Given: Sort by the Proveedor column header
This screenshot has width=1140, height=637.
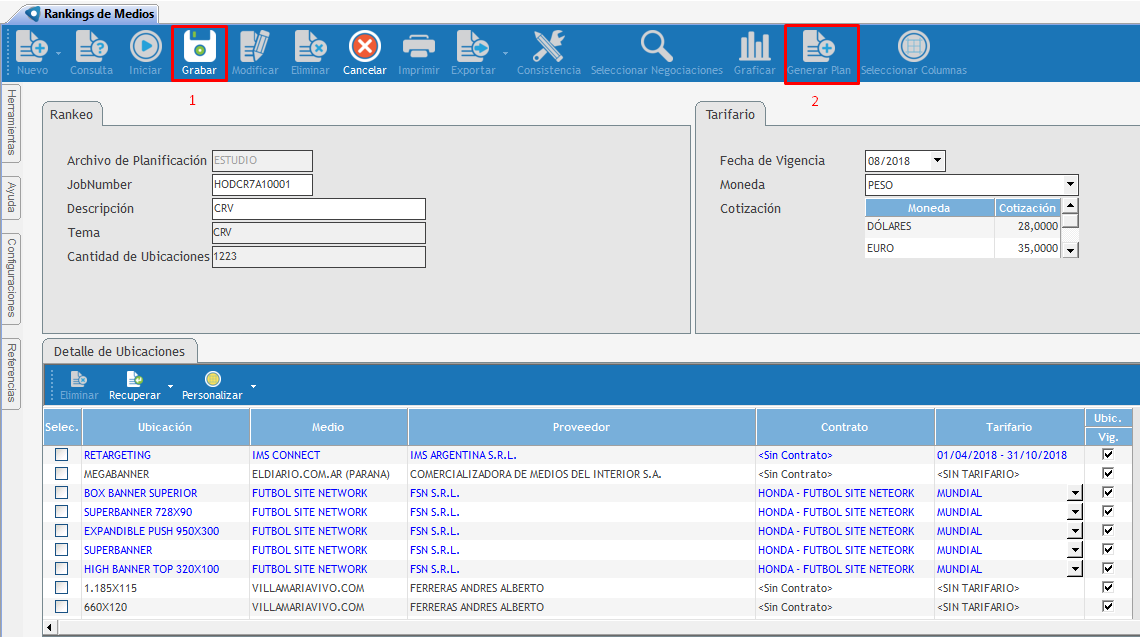Looking at the screenshot, I should coord(581,427).
